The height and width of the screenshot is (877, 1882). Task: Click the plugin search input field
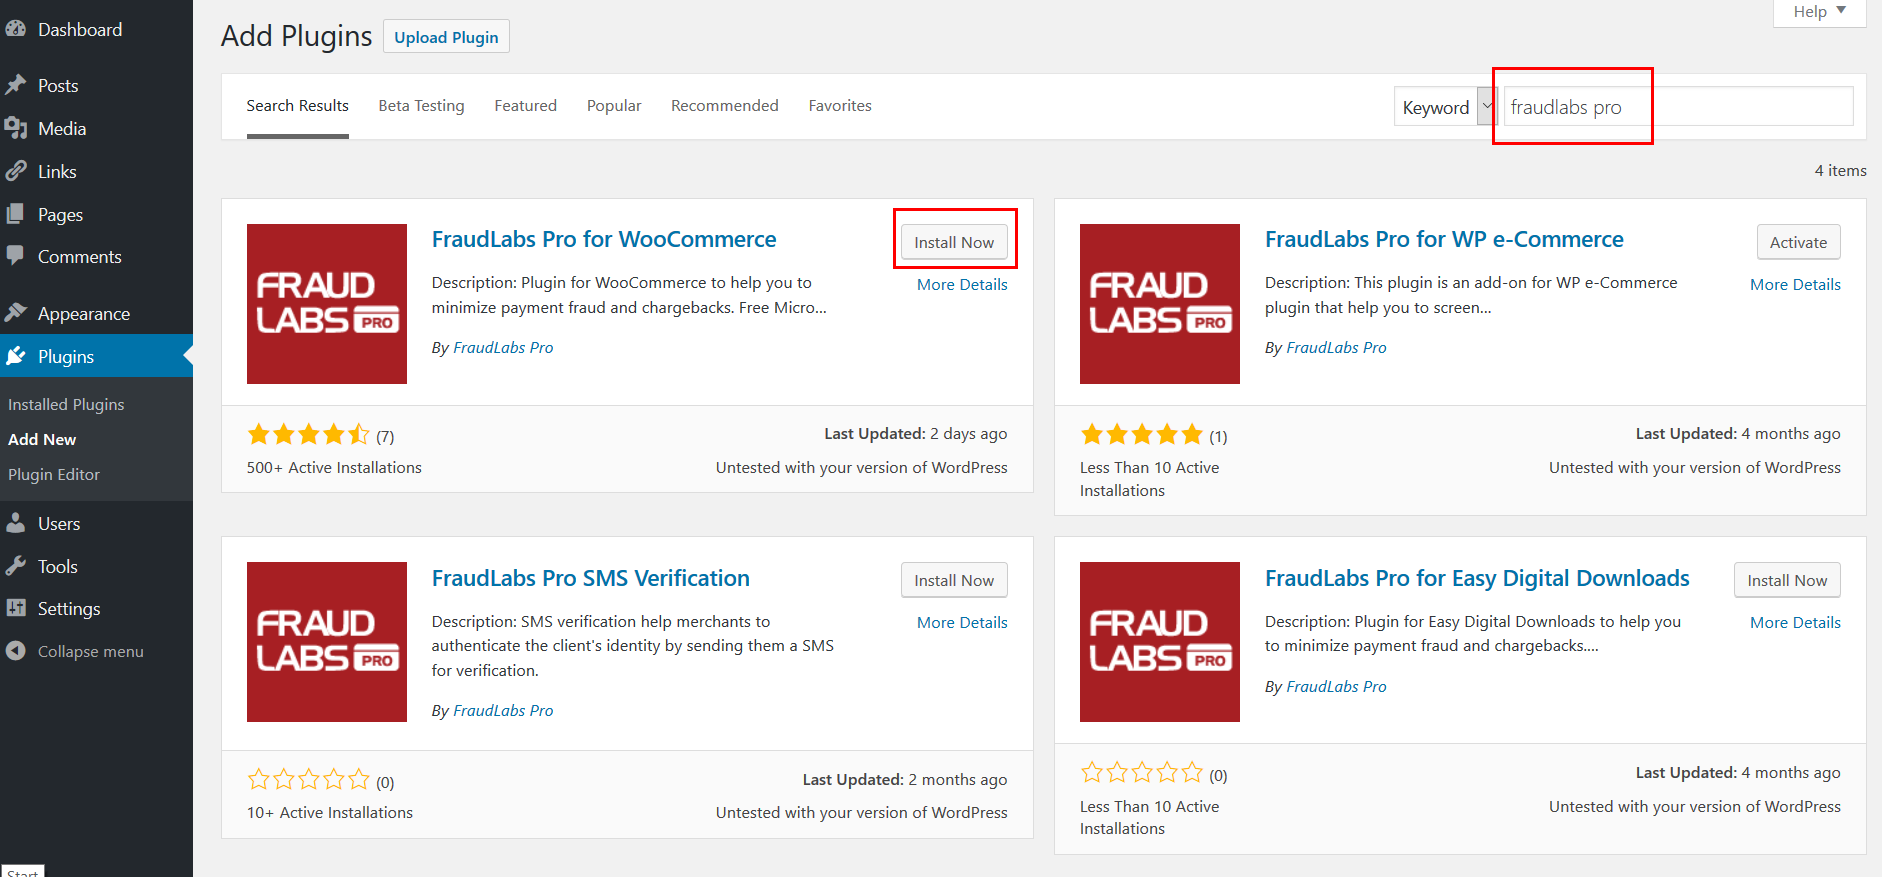tap(1678, 106)
